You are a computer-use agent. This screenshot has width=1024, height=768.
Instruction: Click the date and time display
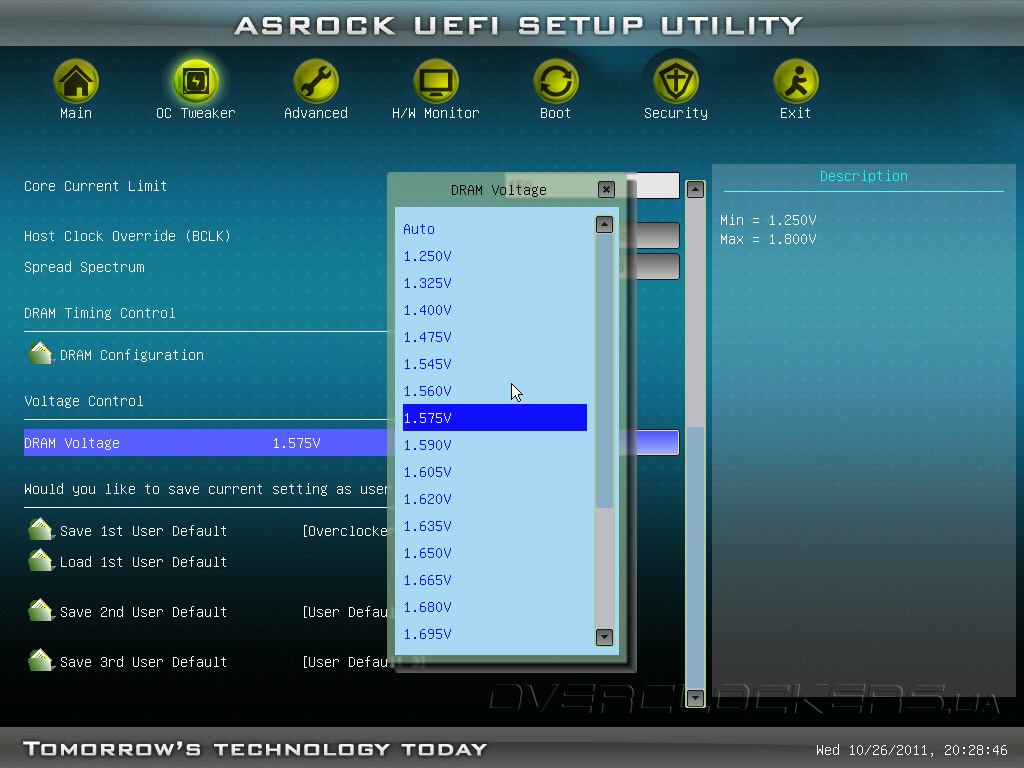pos(911,750)
